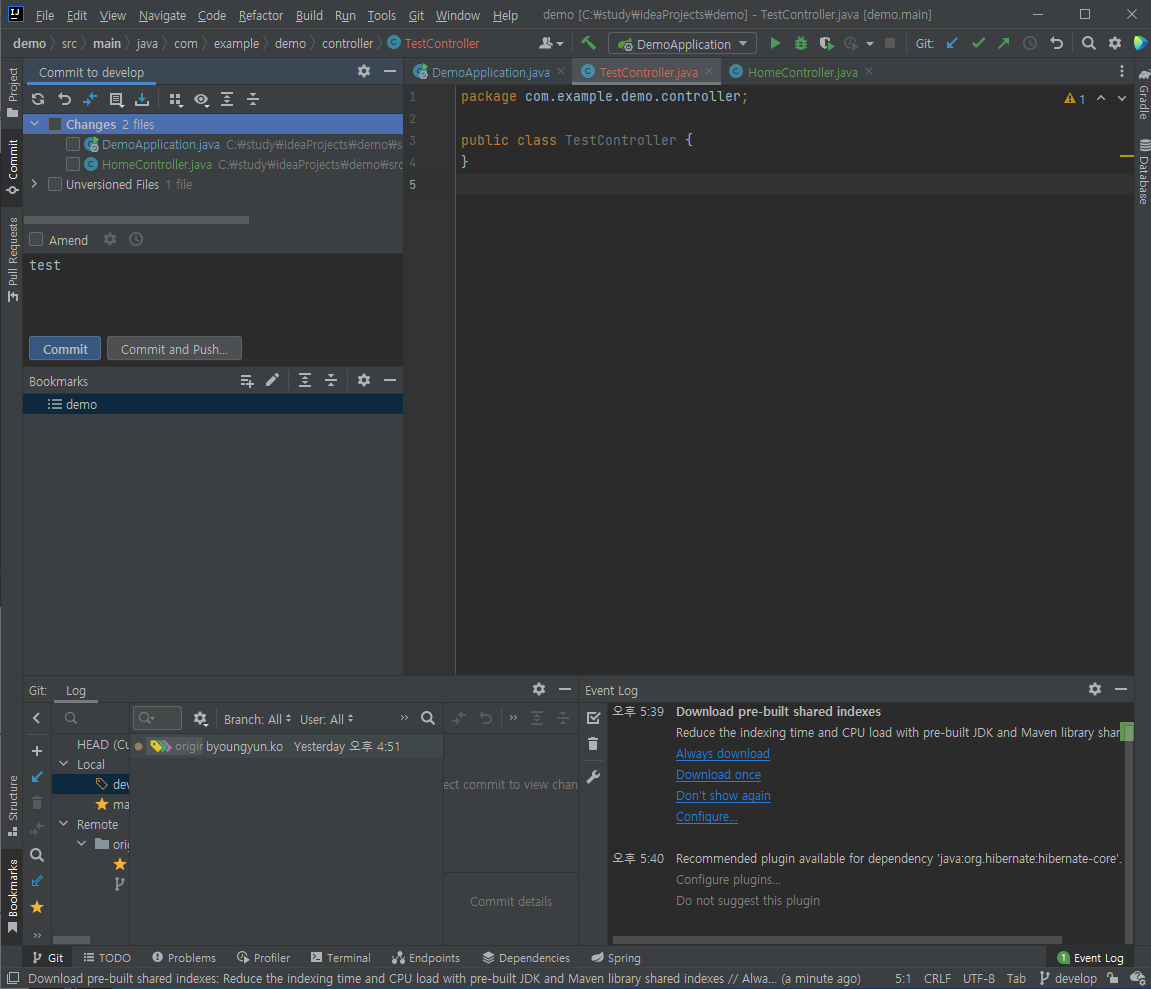Show commit message history clock icon

[x=136, y=240]
